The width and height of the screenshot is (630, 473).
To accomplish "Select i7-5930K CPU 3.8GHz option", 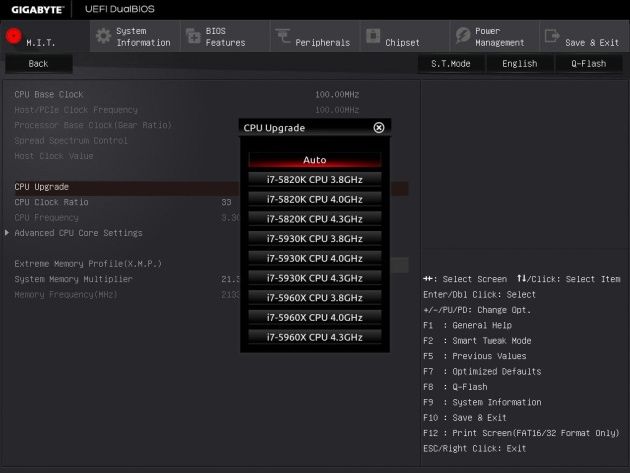I will point(315,239).
